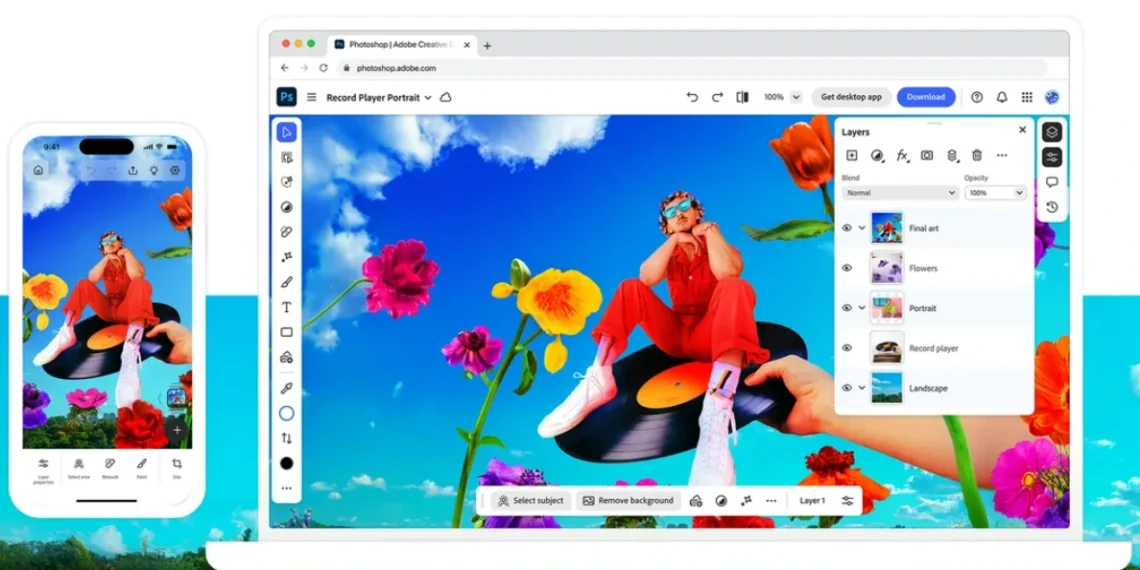
Task: Tap Retouch in the phone app toolbar
Action: coord(110,467)
